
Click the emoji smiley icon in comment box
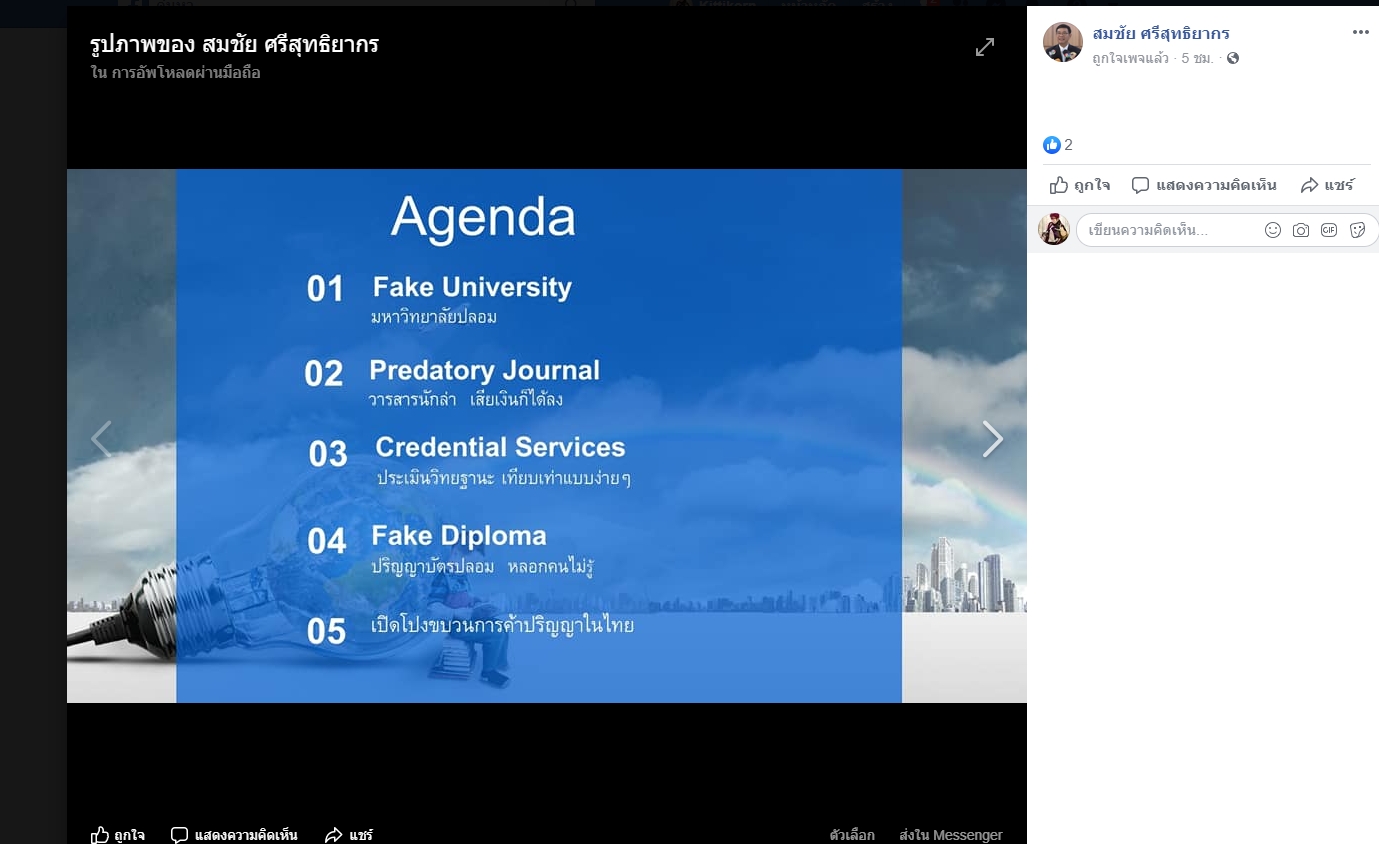click(1272, 230)
